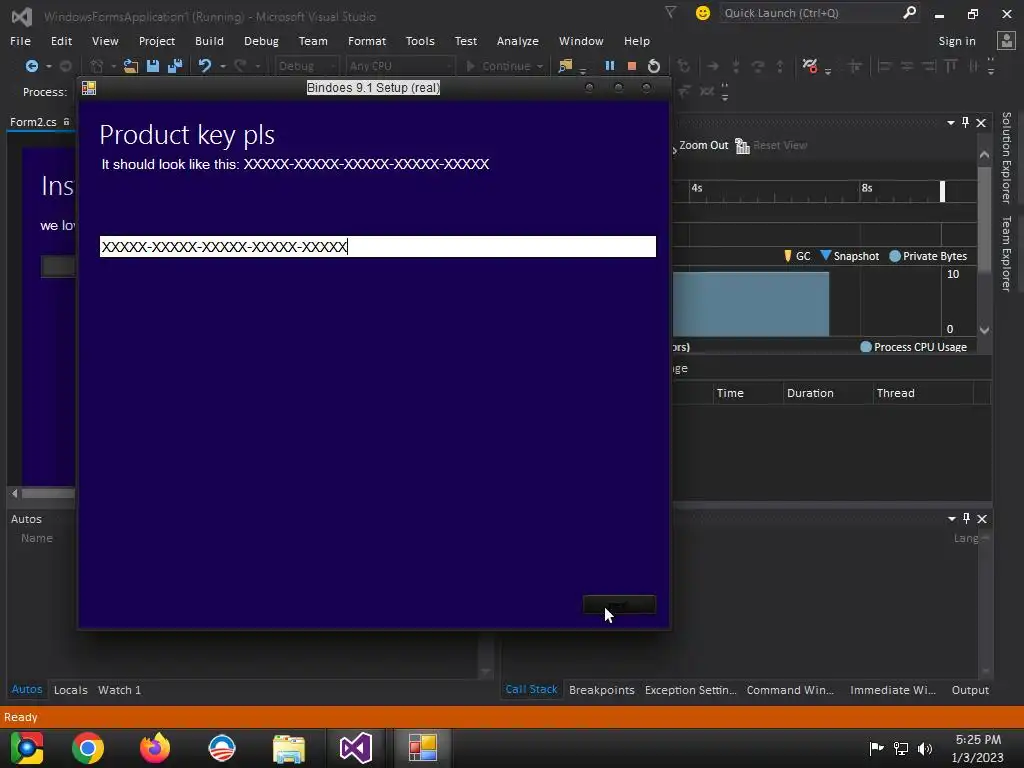This screenshot has height=768, width=1024.
Task: Click the Open File folder icon
Action: [x=131, y=66]
